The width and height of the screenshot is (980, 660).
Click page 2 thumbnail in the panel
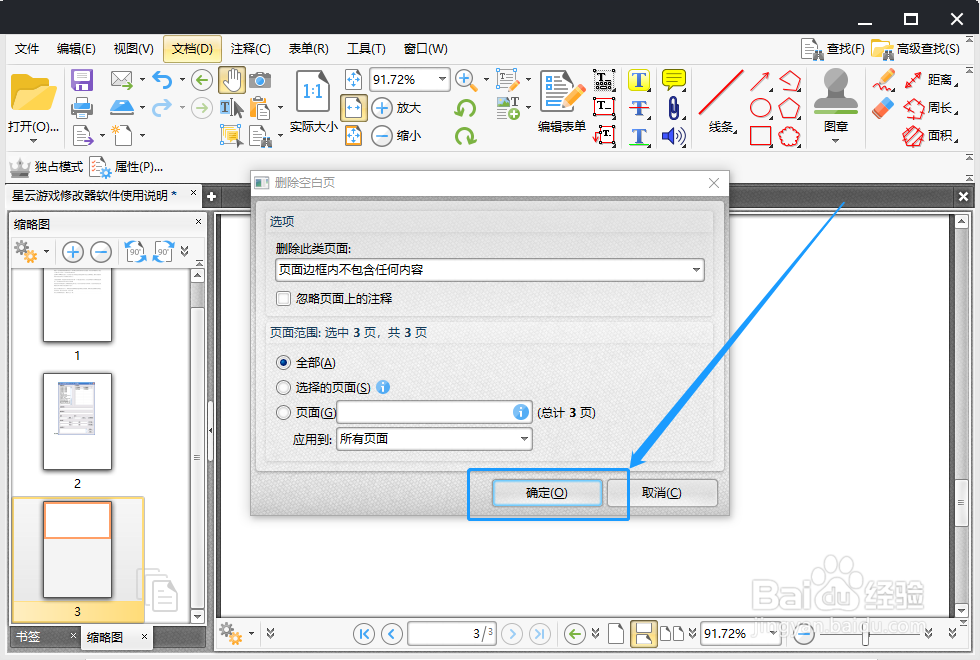click(77, 423)
